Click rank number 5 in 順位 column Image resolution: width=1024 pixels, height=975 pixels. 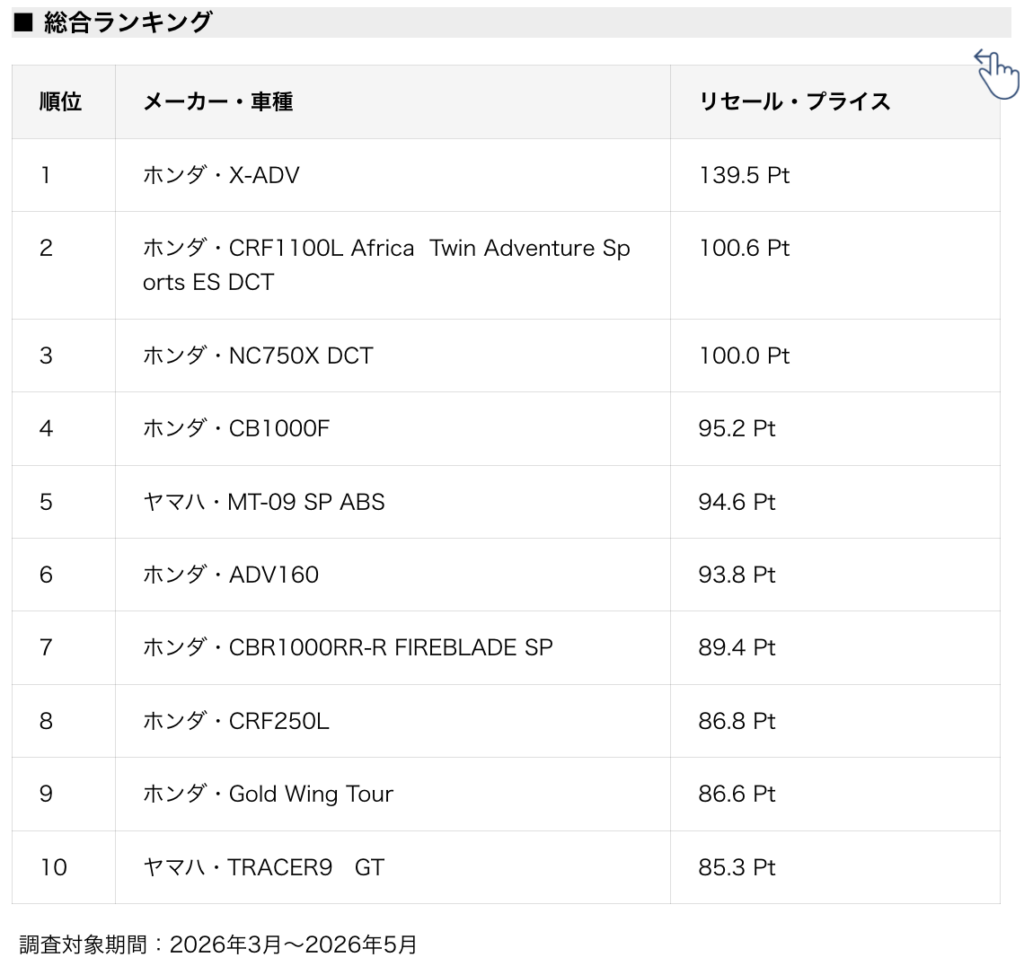(x=46, y=502)
